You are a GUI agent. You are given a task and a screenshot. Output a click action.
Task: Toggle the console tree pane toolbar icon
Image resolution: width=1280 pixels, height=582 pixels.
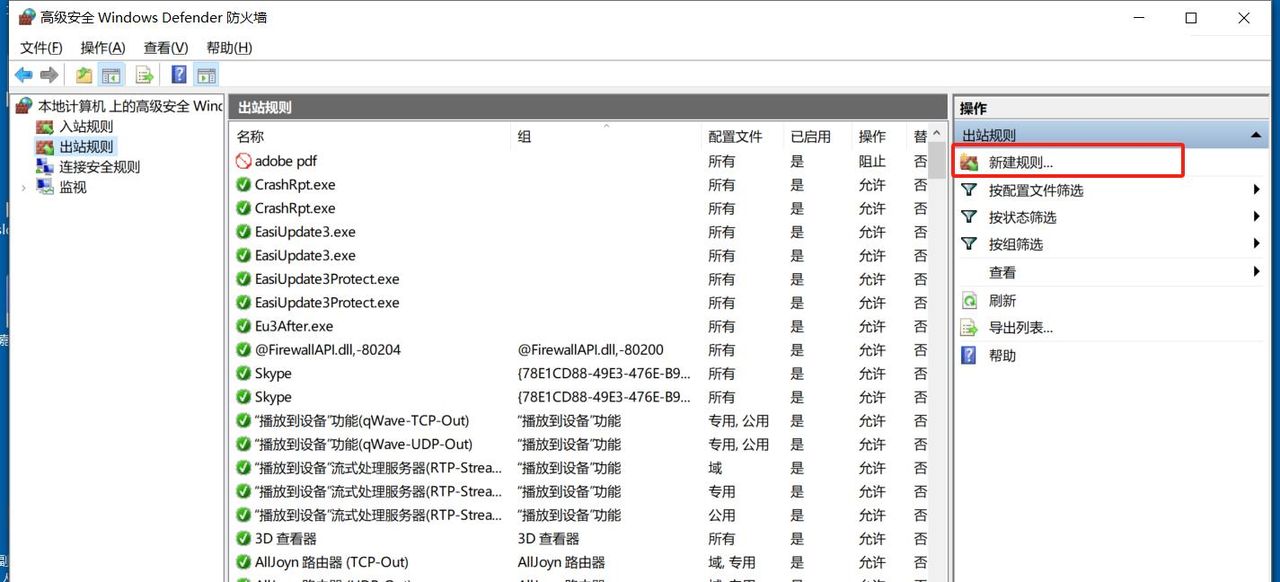(111, 75)
